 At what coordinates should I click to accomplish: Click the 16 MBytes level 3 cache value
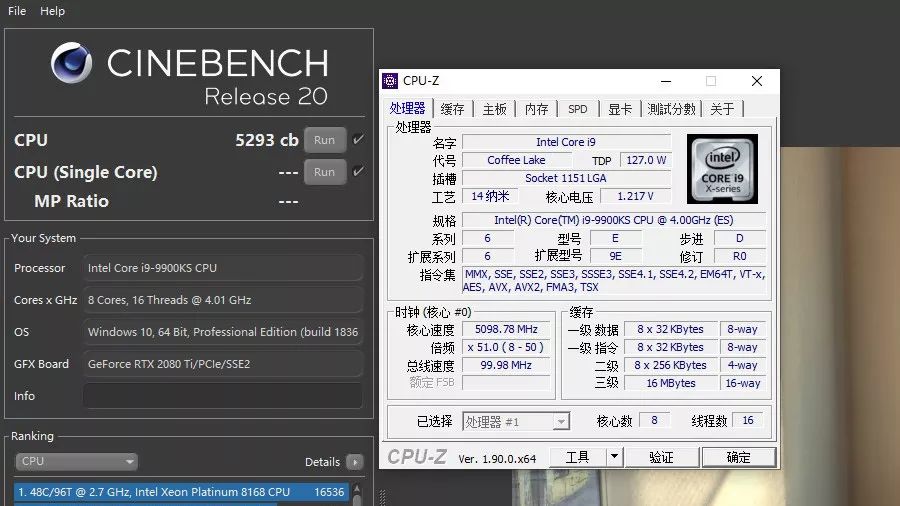point(670,383)
